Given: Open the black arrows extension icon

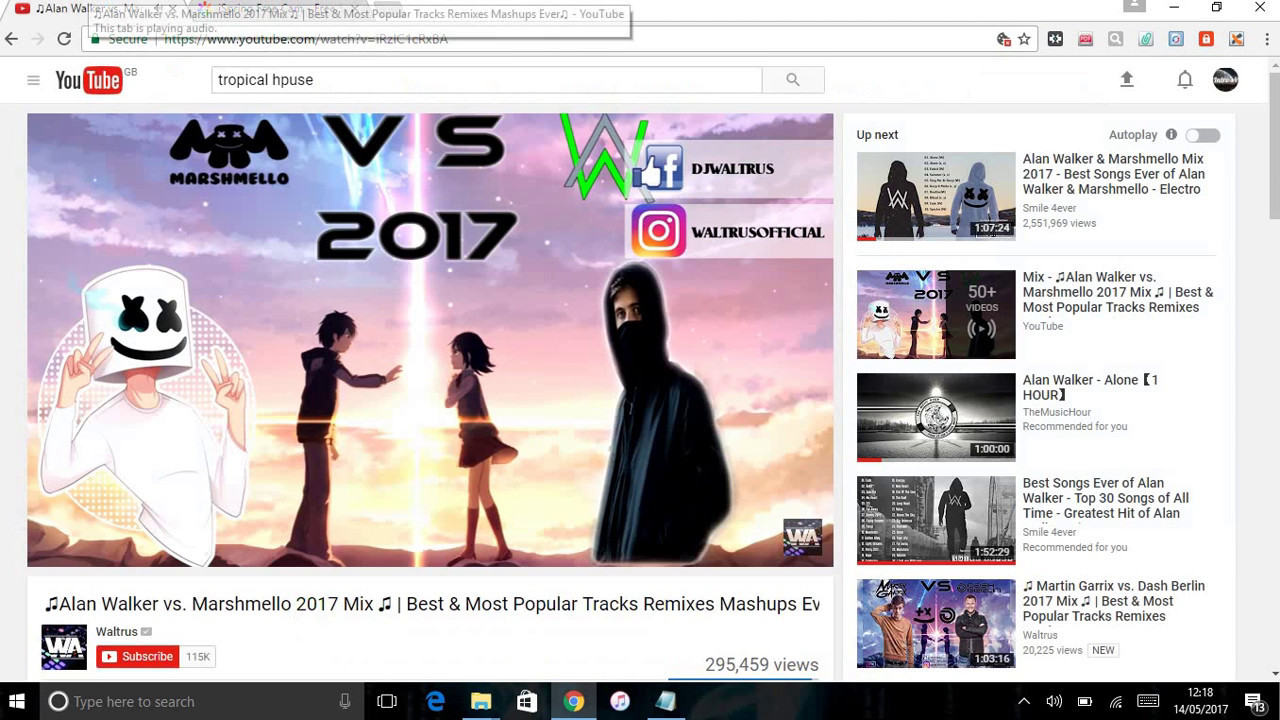Looking at the screenshot, I should tap(1055, 39).
